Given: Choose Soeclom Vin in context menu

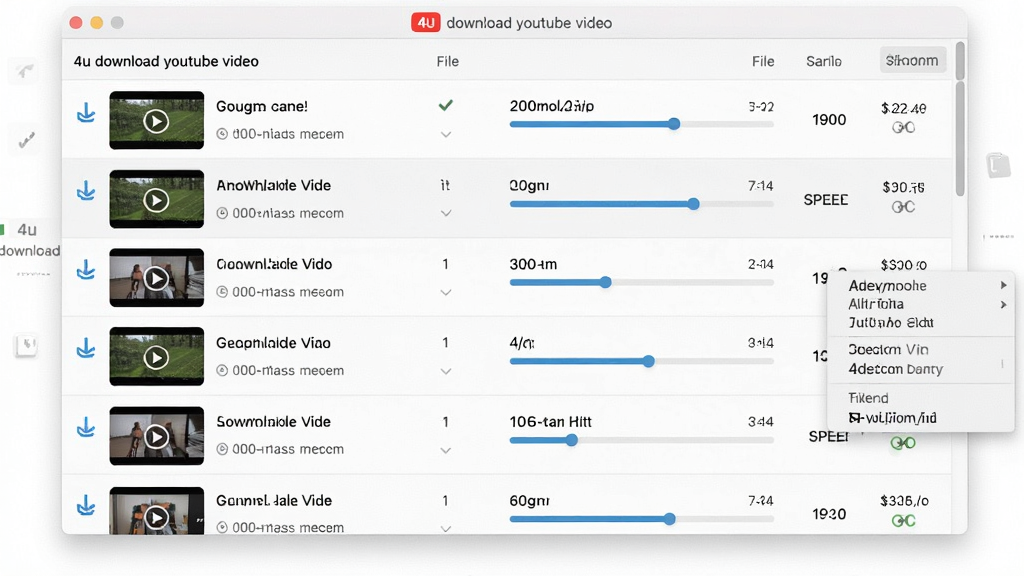Looking at the screenshot, I should 921,349.
